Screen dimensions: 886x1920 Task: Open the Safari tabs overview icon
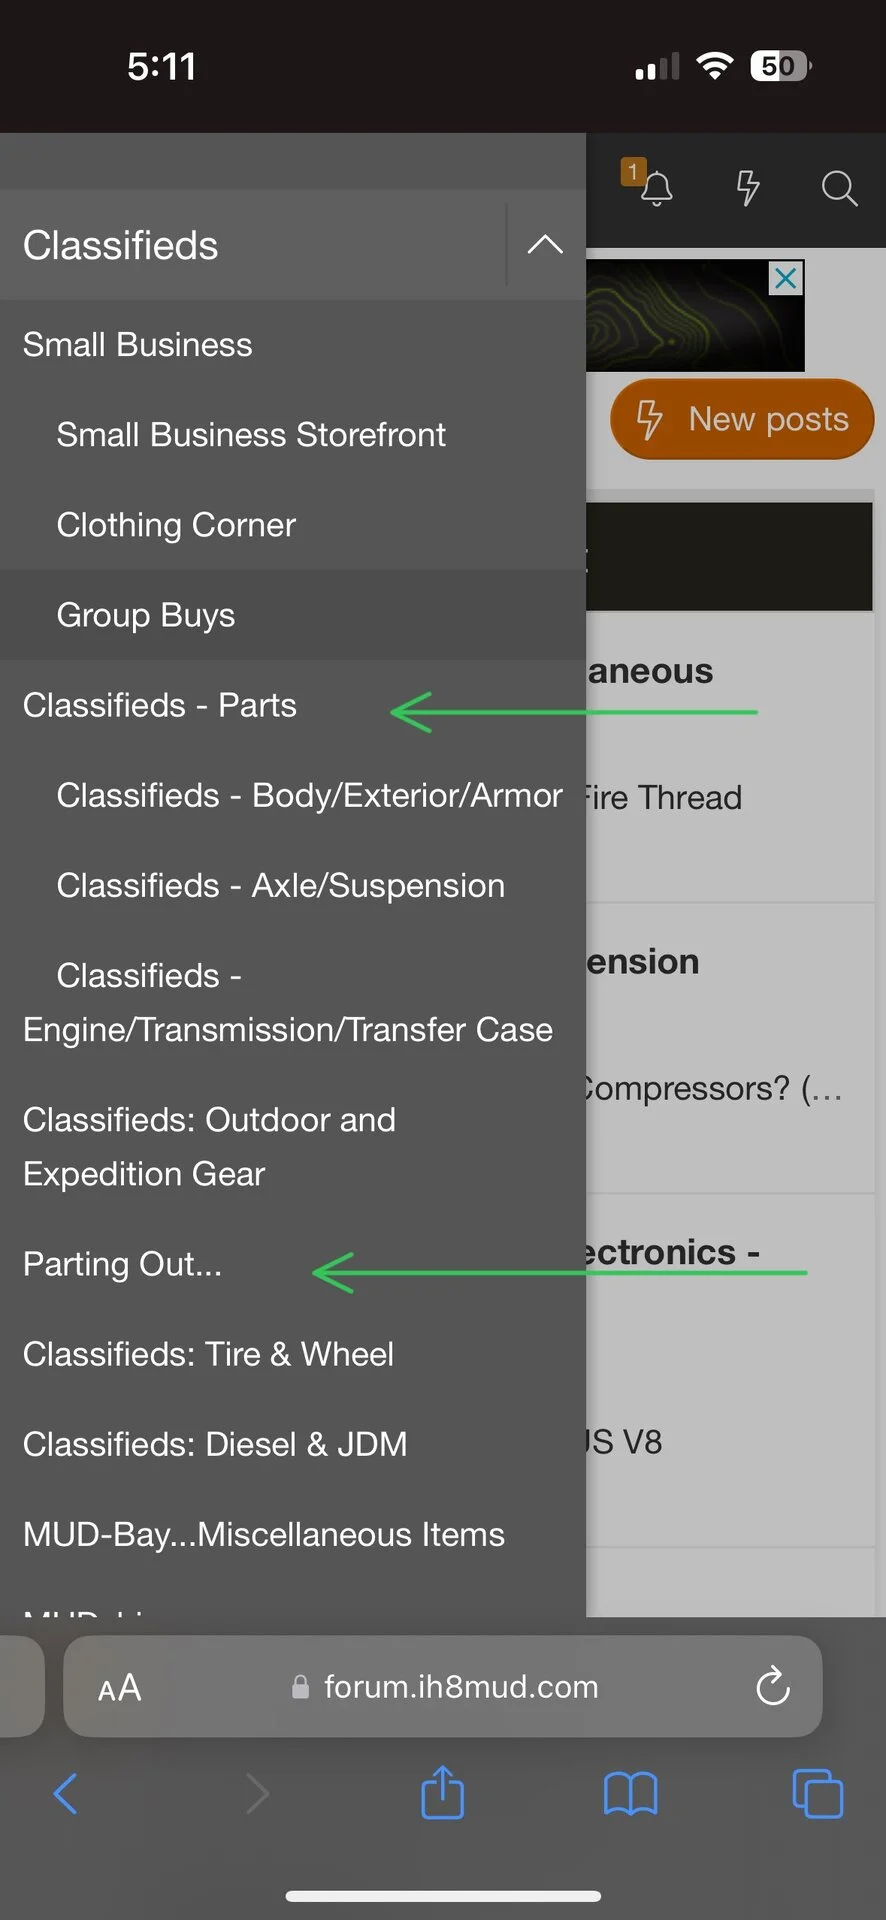tap(817, 1792)
